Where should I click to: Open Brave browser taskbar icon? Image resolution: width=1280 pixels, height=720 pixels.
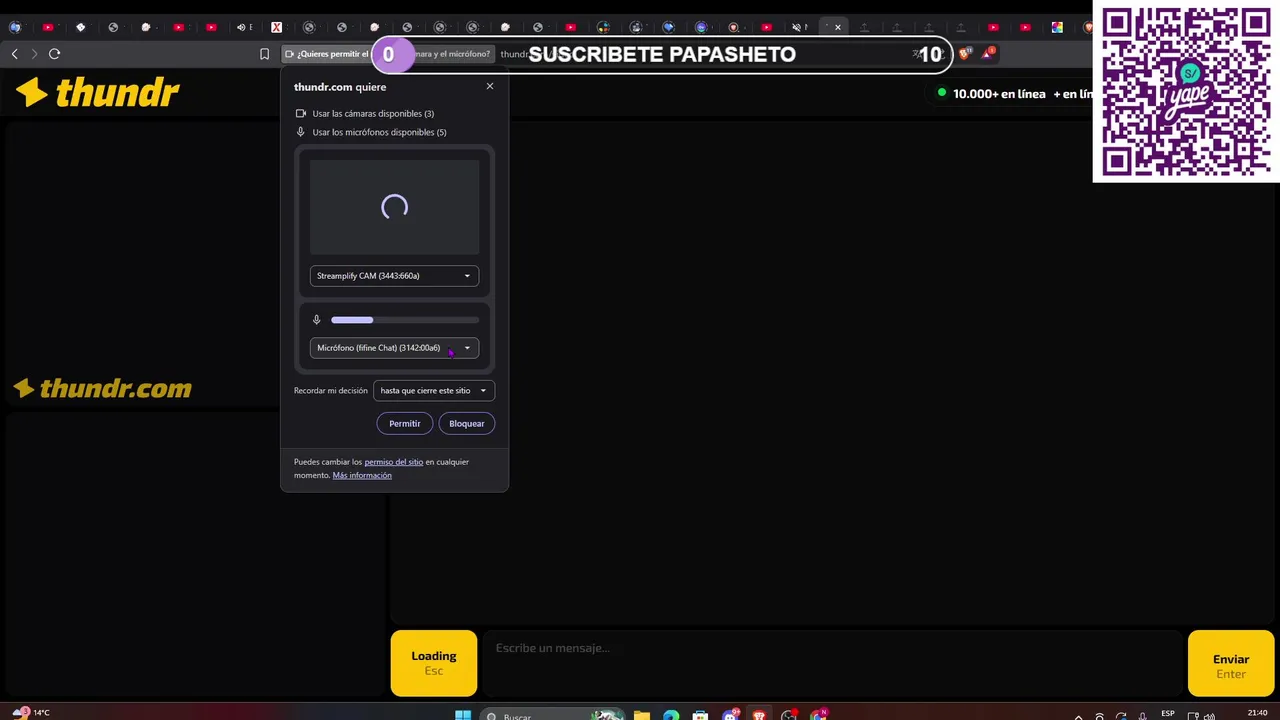(x=760, y=715)
